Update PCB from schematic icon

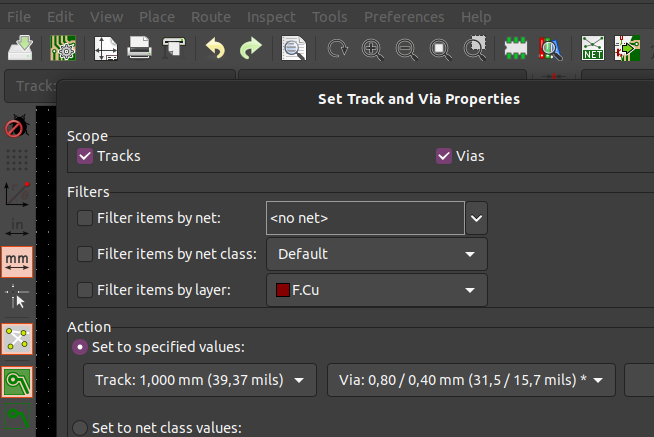coord(627,48)
